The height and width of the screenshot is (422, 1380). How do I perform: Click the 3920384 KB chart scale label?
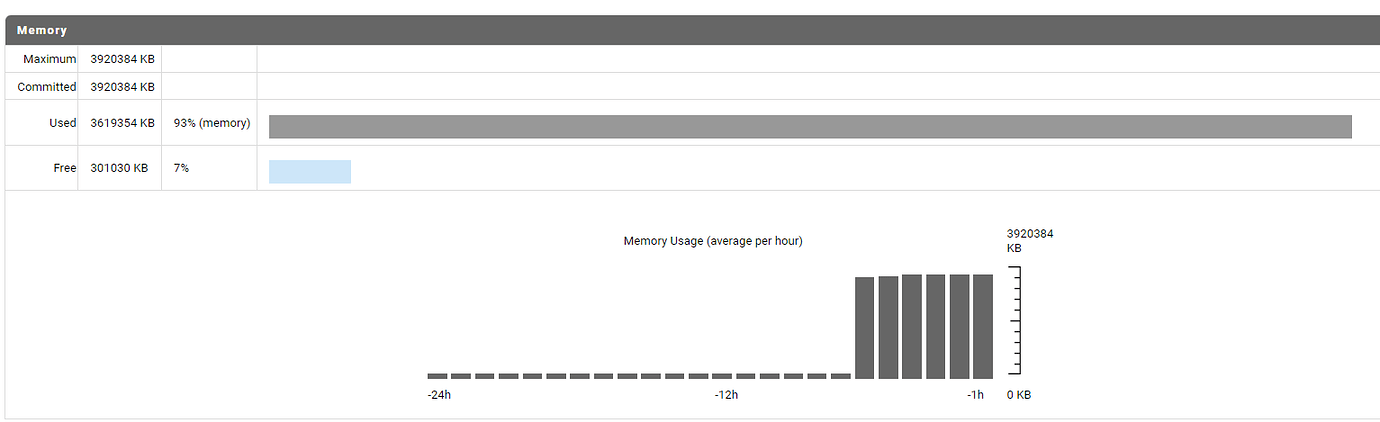pyautogui.click(x=1030, y=241)
